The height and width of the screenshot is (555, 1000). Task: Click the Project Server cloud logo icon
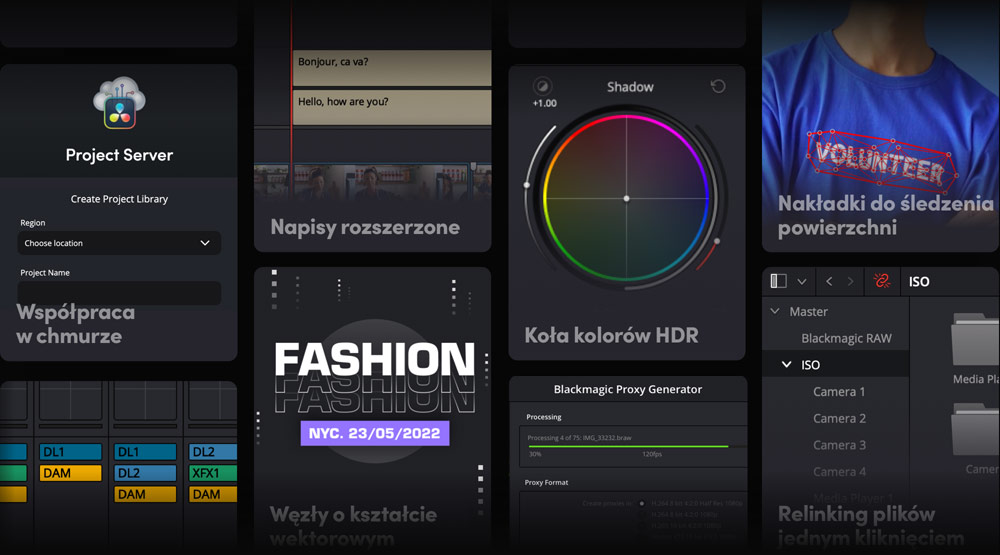click(119, 103)
